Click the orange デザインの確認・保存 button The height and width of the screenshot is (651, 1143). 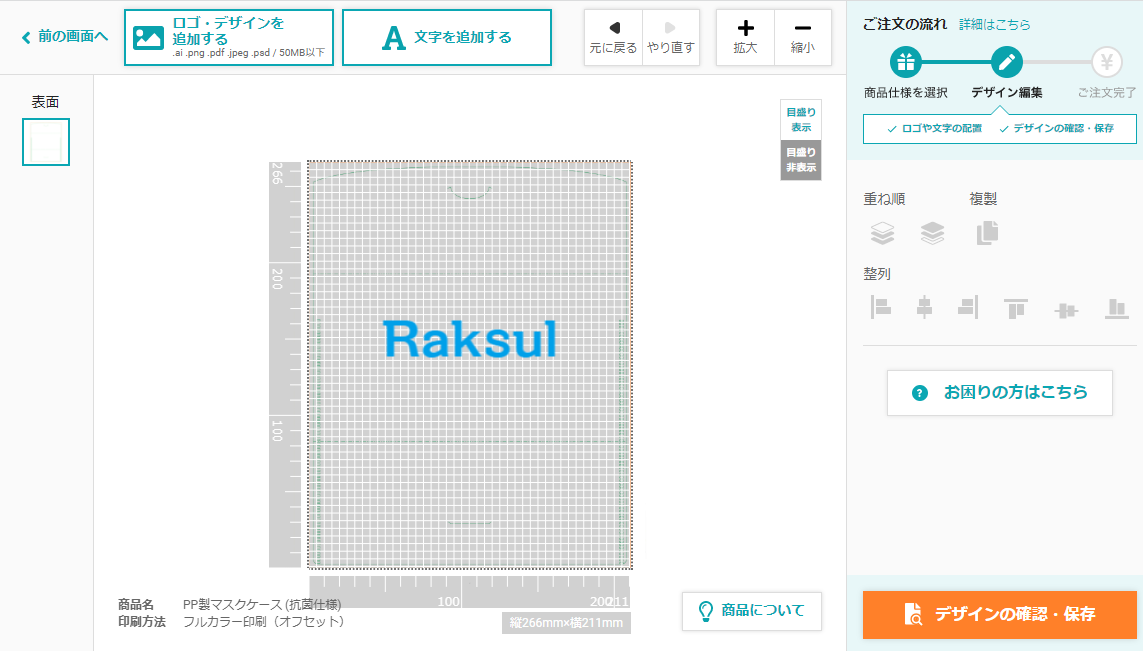999,615
